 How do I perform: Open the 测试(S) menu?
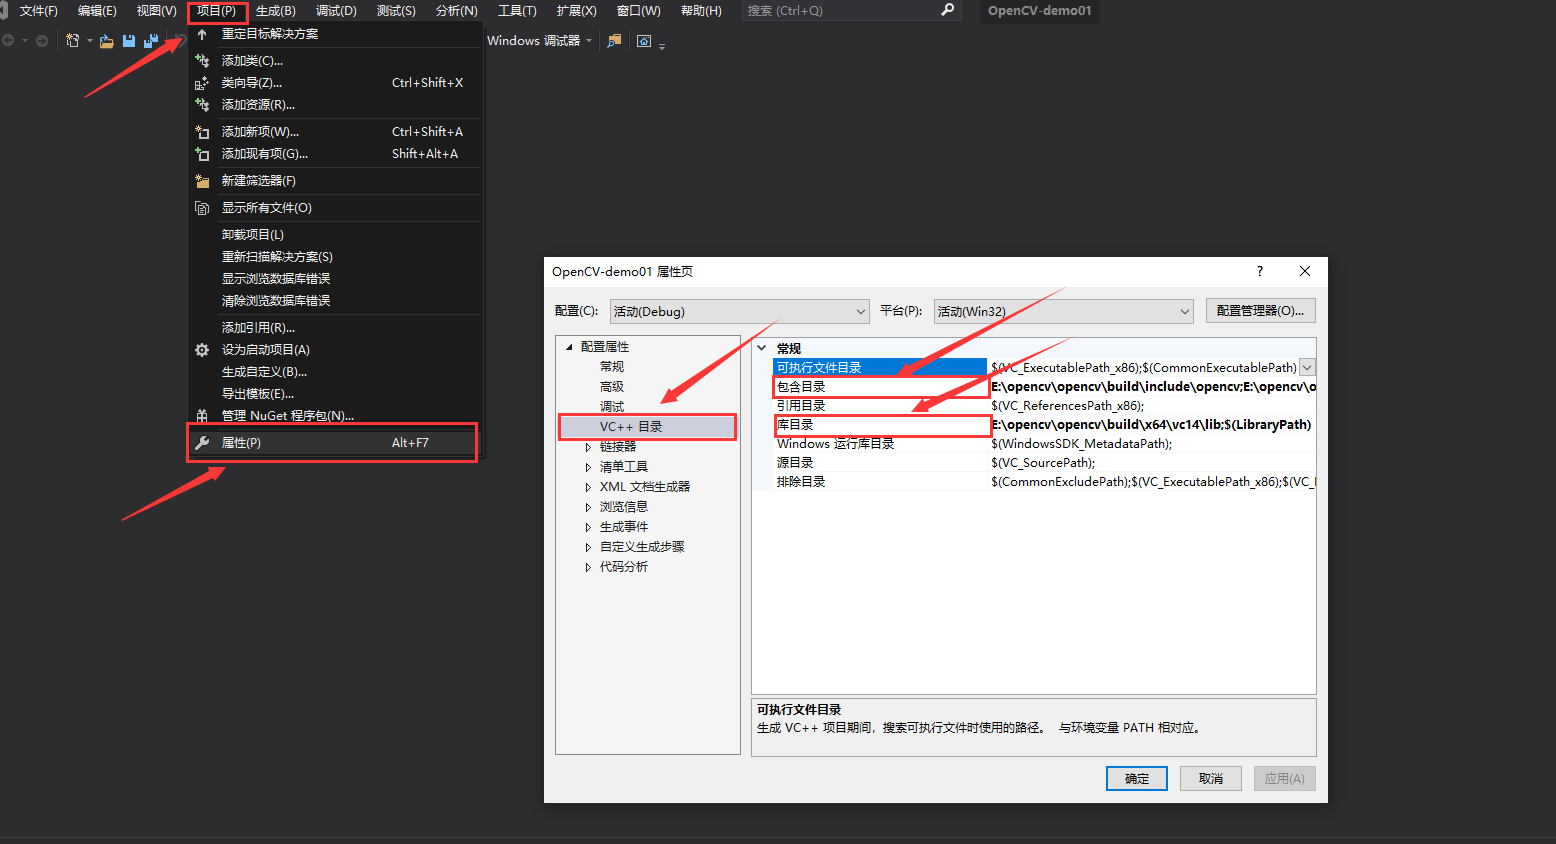coord(396,11)
